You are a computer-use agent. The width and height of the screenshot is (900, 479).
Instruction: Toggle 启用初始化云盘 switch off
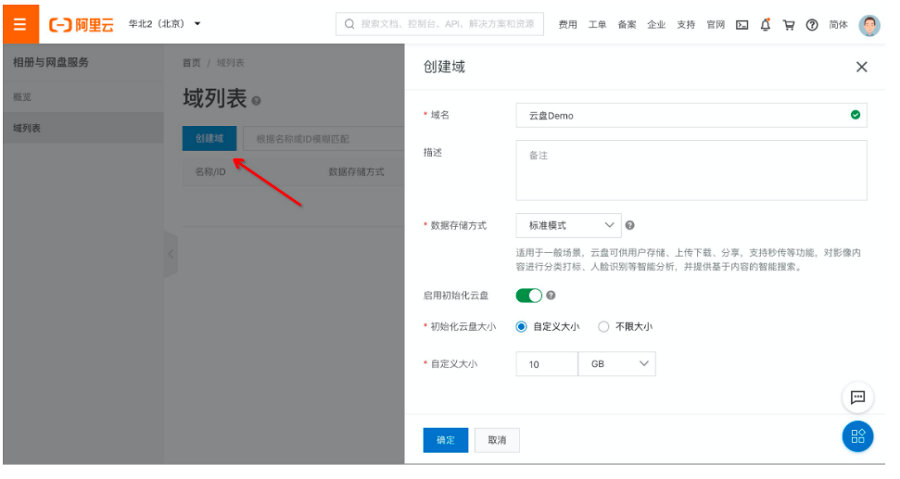pyautogui.click(x=528, y=295)
